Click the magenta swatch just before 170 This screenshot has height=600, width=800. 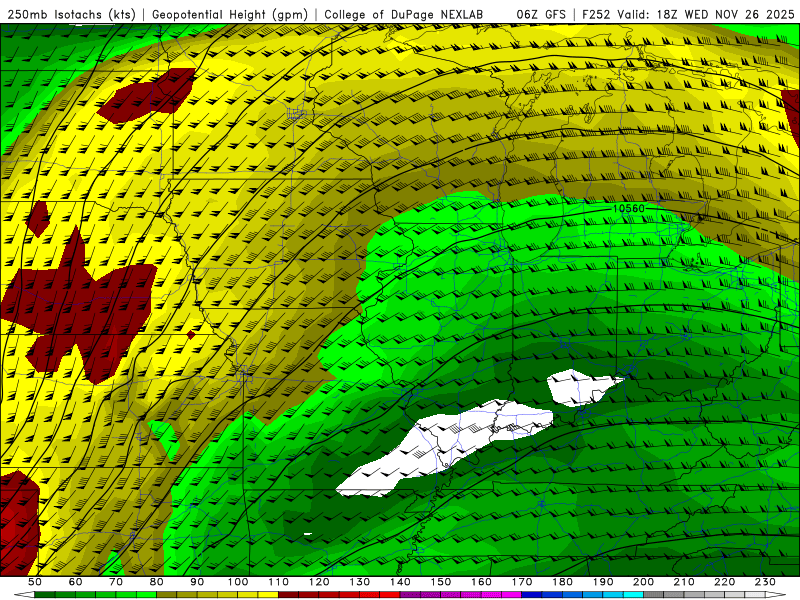pyautogui.click(x=512, y=595)
